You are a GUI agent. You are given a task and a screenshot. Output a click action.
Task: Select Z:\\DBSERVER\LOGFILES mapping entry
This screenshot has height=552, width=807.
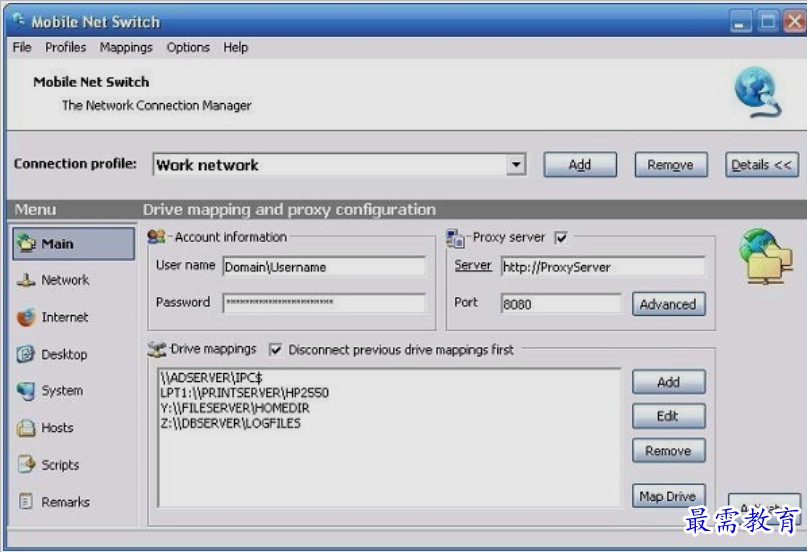coord(231,423)
